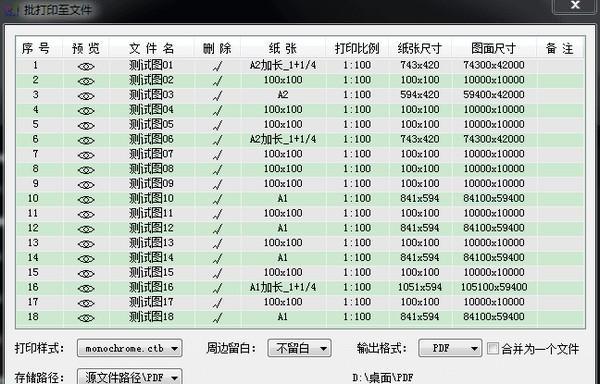Viewport: 600px width, 384px height.
Task: Preview 测试图02 with its eye icon
Action: [86, 81]
